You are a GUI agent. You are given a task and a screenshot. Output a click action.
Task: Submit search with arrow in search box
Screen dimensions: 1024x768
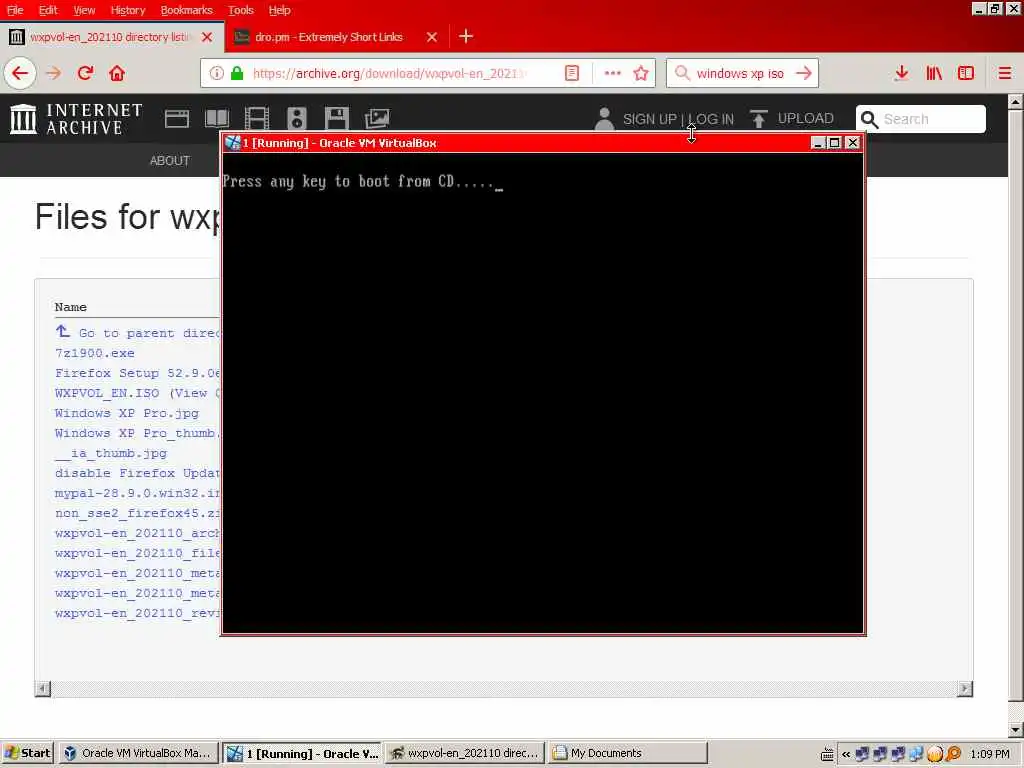coord(803,73)
